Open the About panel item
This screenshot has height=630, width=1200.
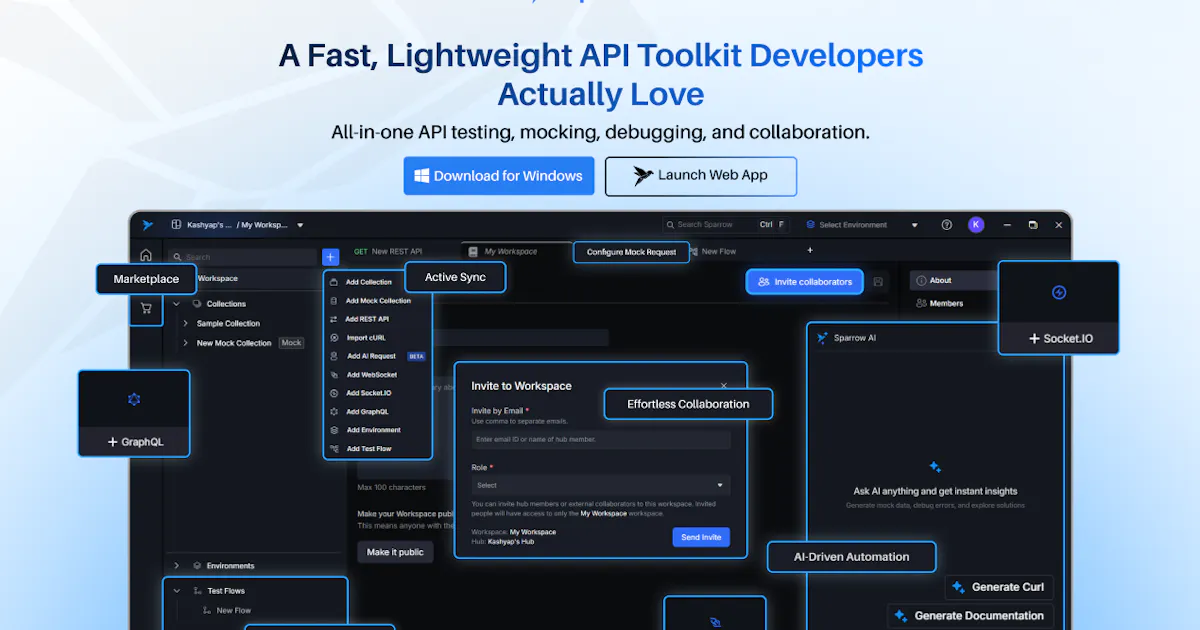pos(952,281)
